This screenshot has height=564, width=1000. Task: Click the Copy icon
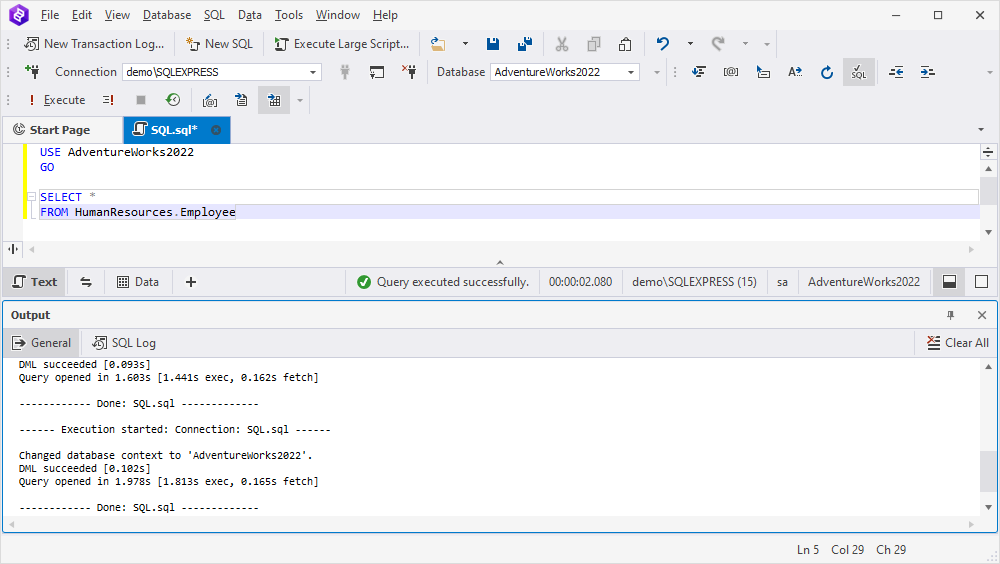[x=594, y=44]
